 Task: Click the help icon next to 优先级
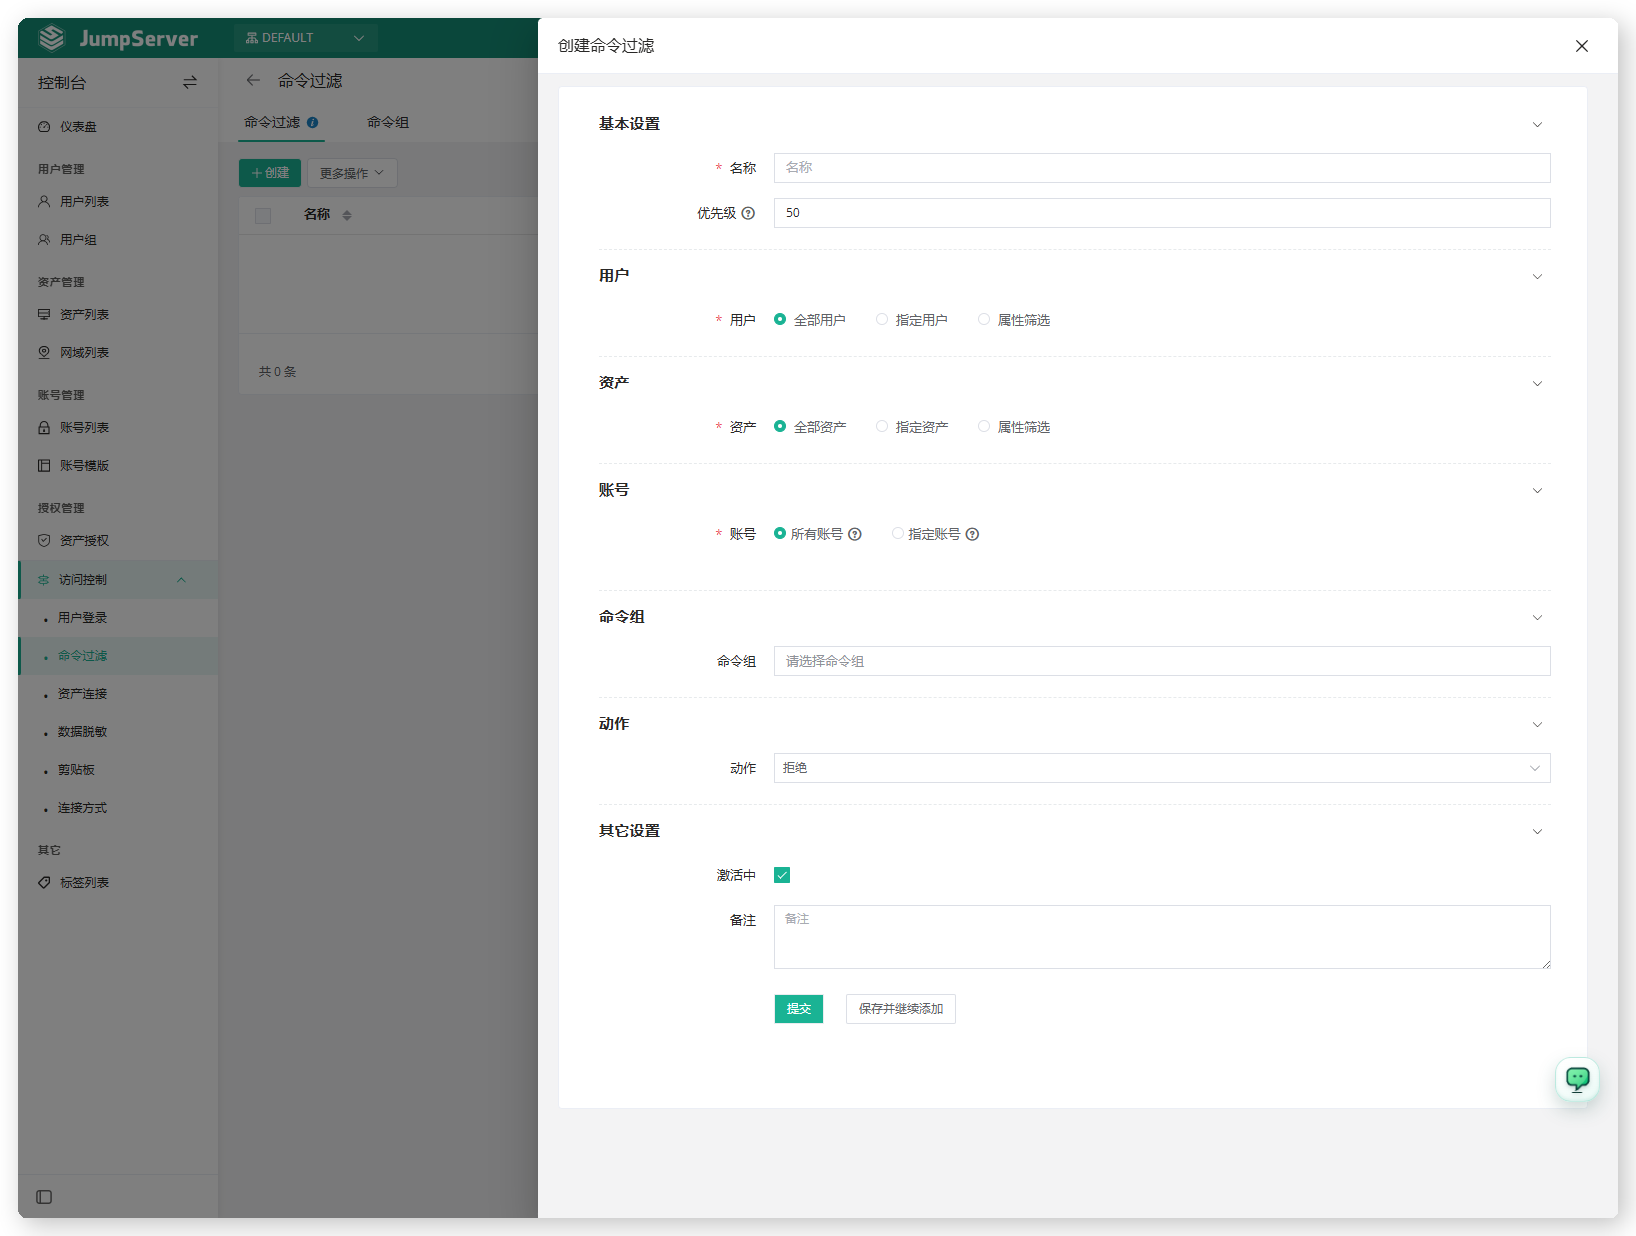(748, 213)
